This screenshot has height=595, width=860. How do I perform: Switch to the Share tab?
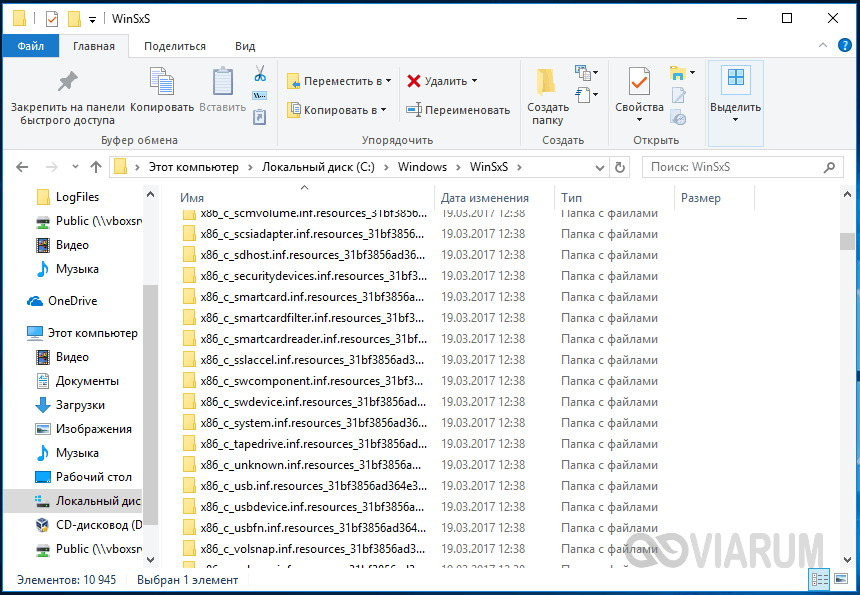click(x=175, y=46)
